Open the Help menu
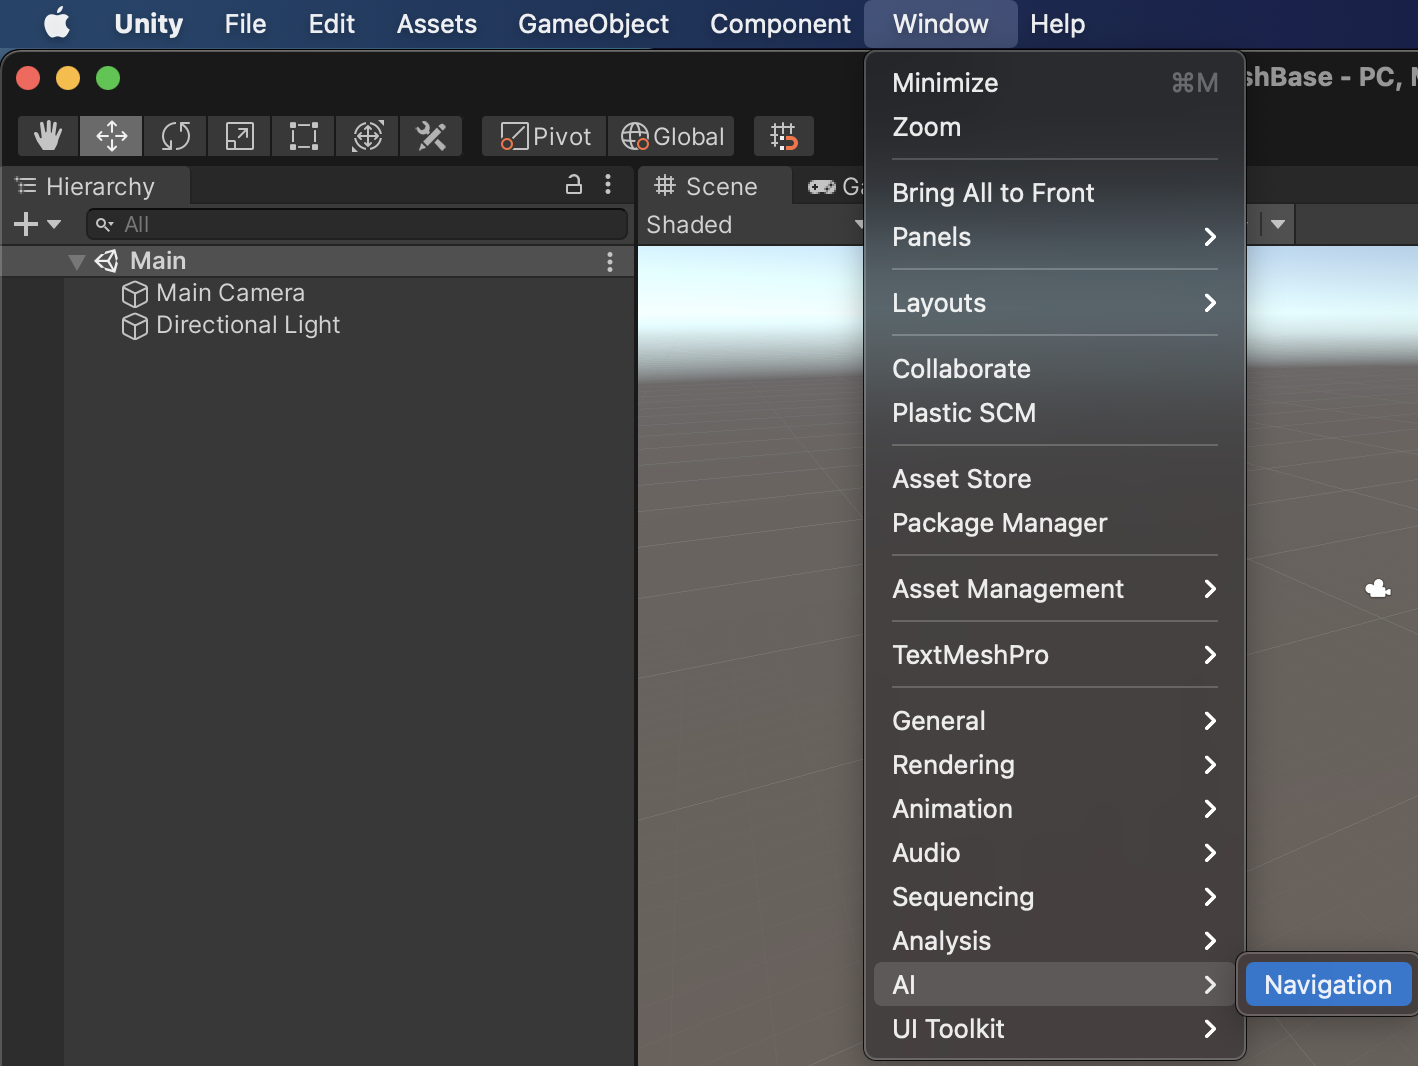Viewport: 1418px width, 1066px height. click(x=1057, y=23)
